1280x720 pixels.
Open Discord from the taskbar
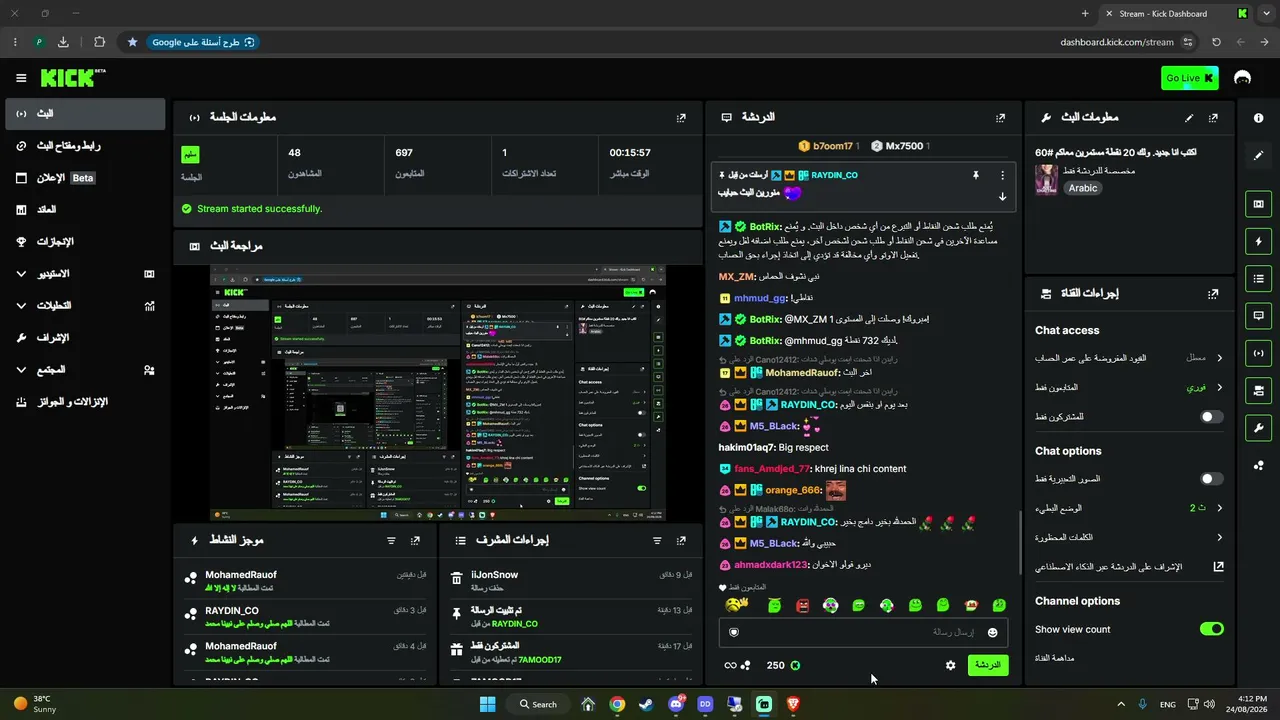[676, 704]
